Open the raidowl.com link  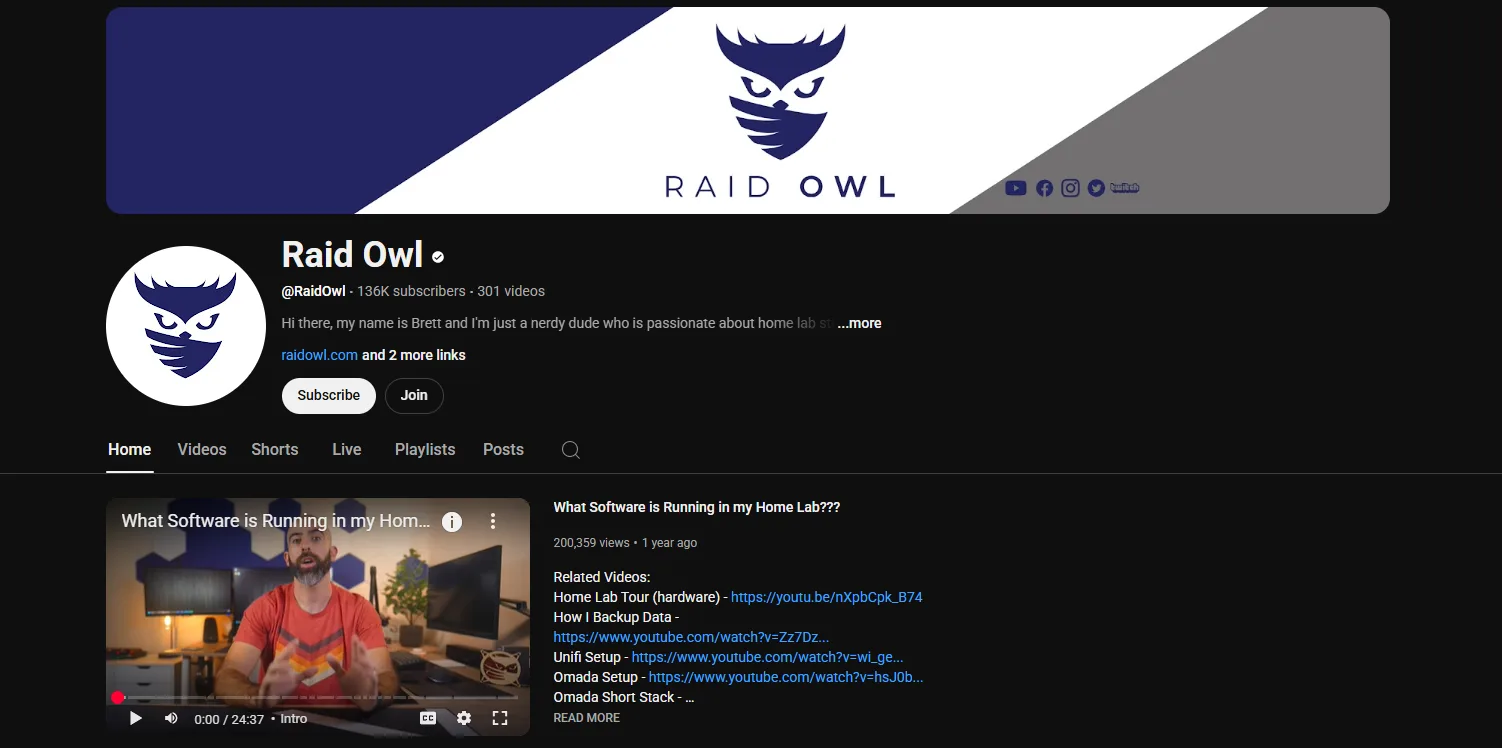tap(320, 355)
